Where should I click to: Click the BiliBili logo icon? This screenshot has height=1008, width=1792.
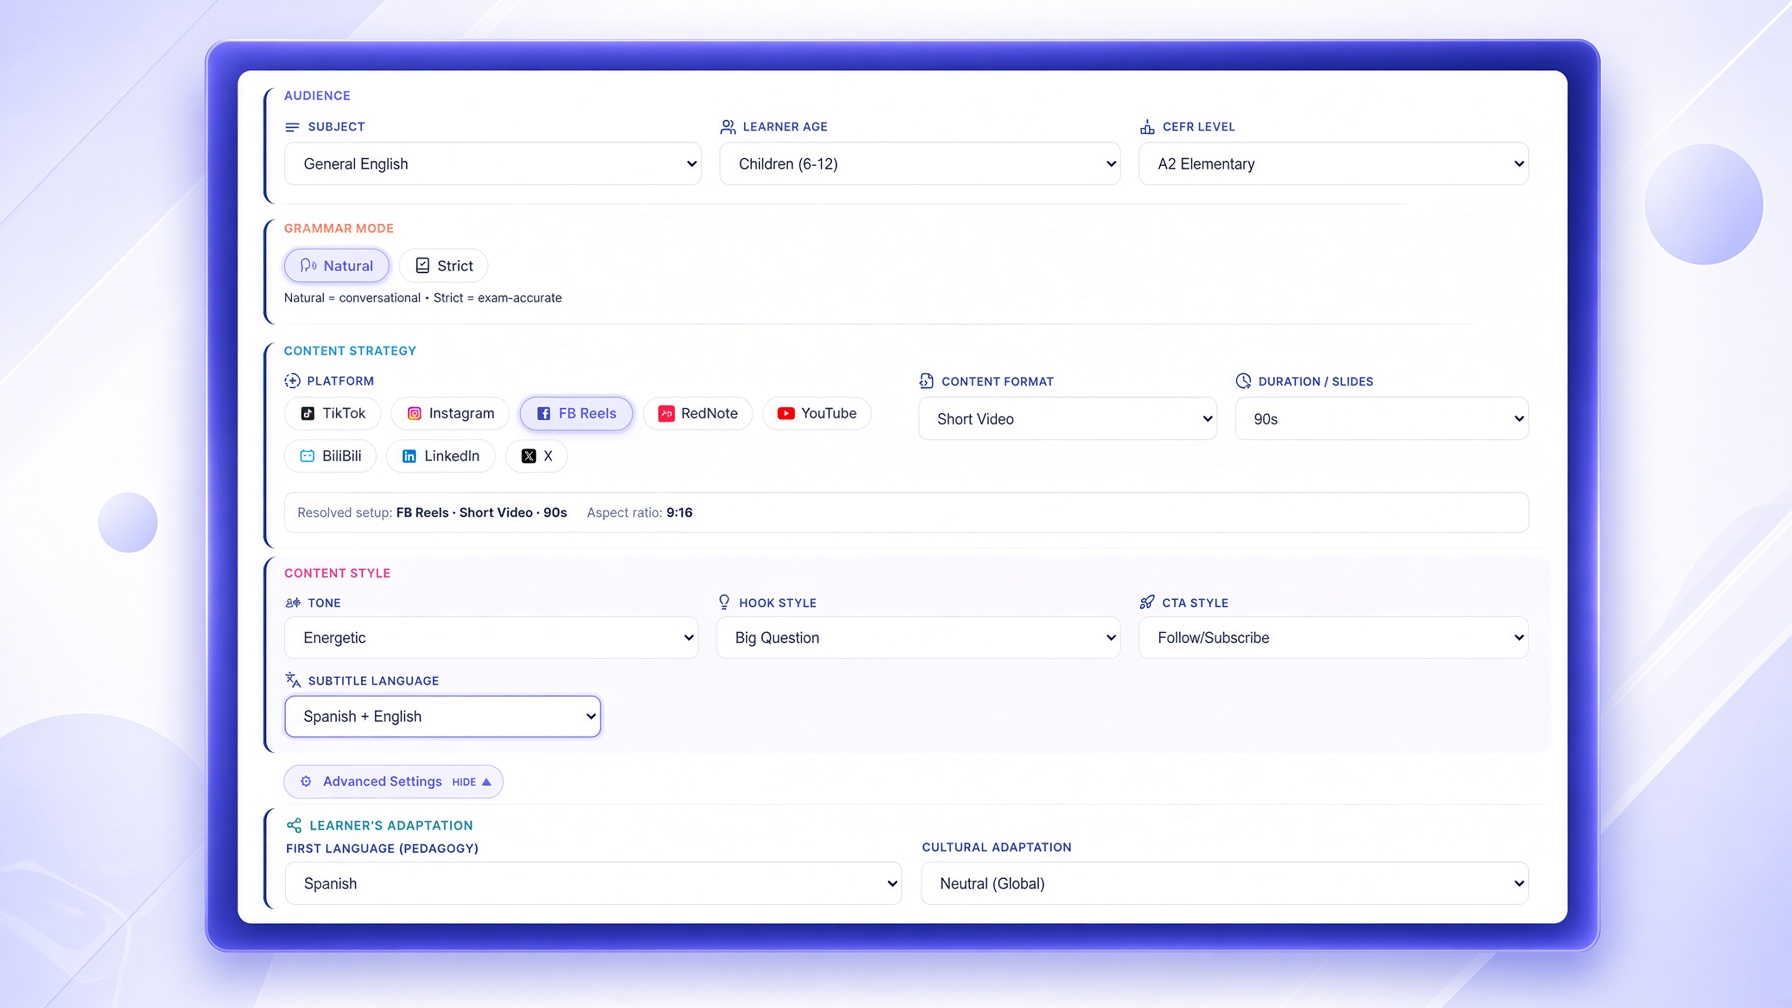308,456
